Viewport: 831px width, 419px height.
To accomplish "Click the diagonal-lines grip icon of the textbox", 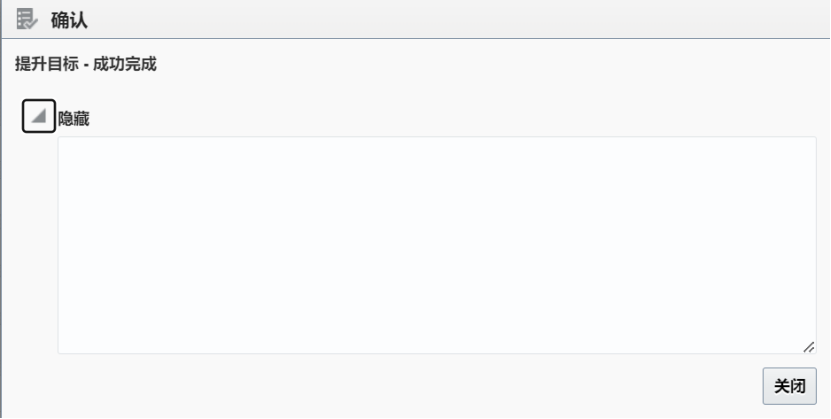I will 809,346.
